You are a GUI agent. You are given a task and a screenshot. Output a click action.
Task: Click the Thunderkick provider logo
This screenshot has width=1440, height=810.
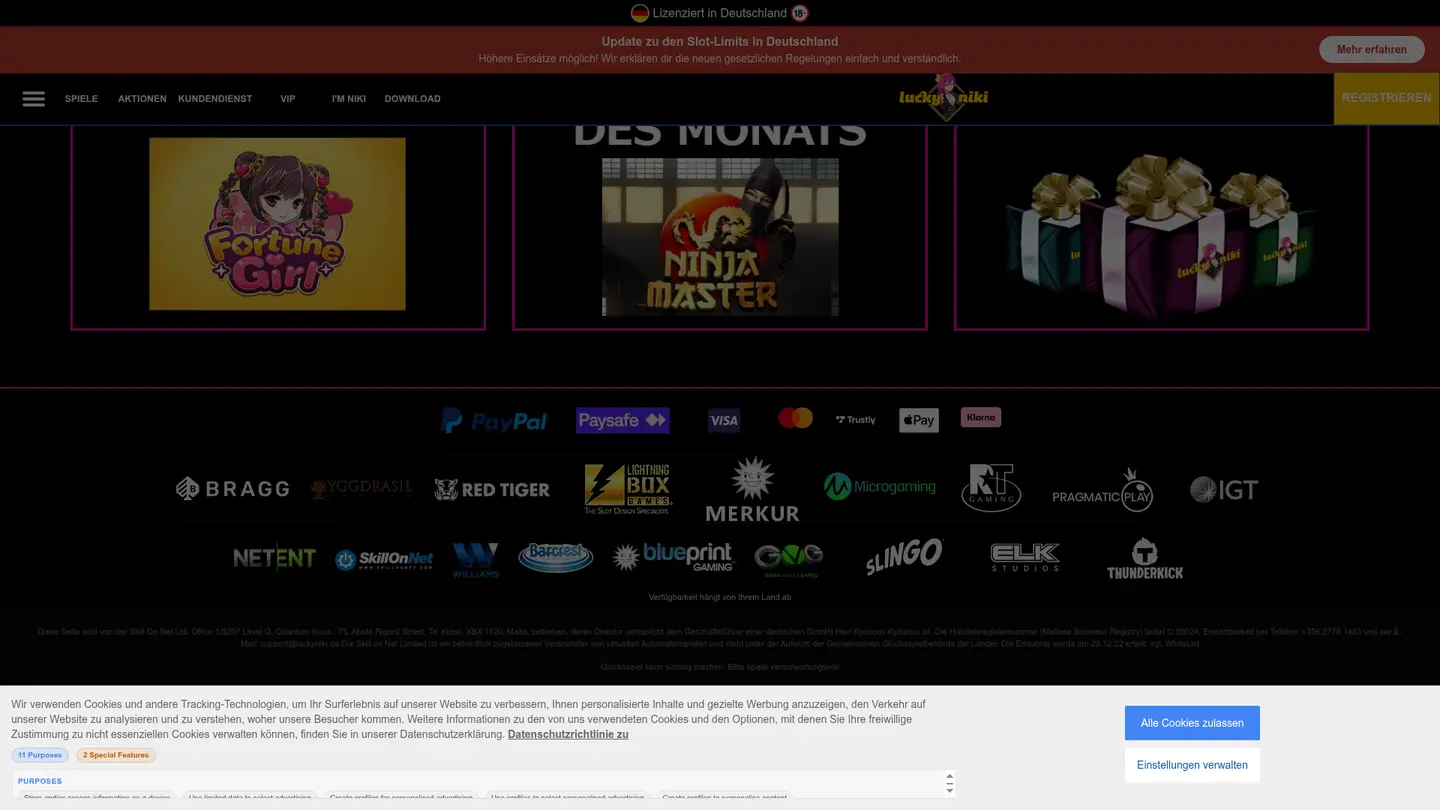[x=1145, y=559]
